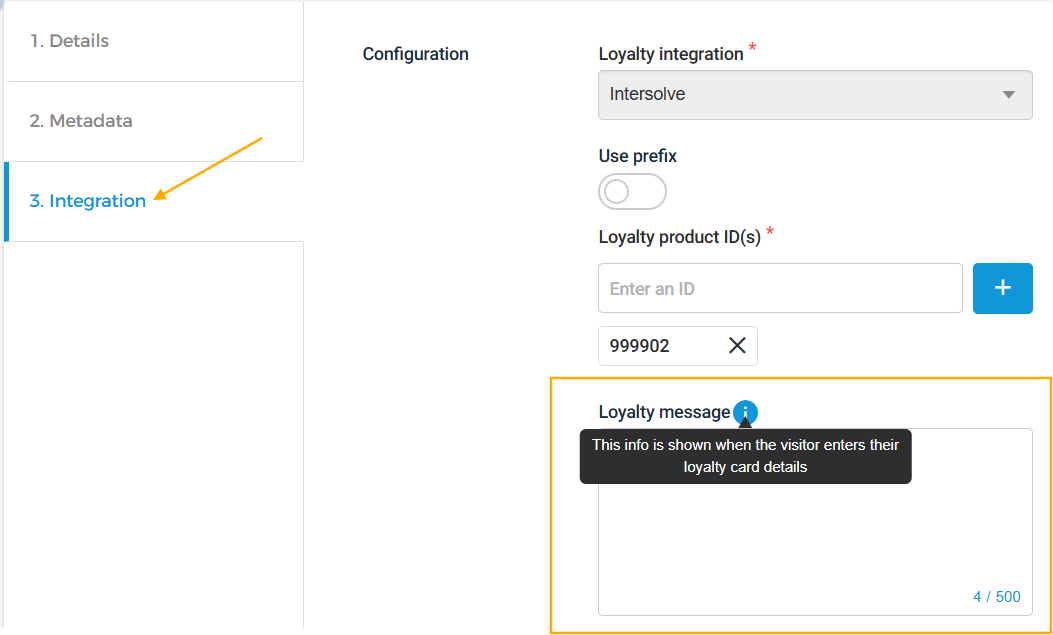Open the Intersolve loyalty integration combo box
Image resolution: width=1053 pixels, height=635 pixels.
[800, 95]
